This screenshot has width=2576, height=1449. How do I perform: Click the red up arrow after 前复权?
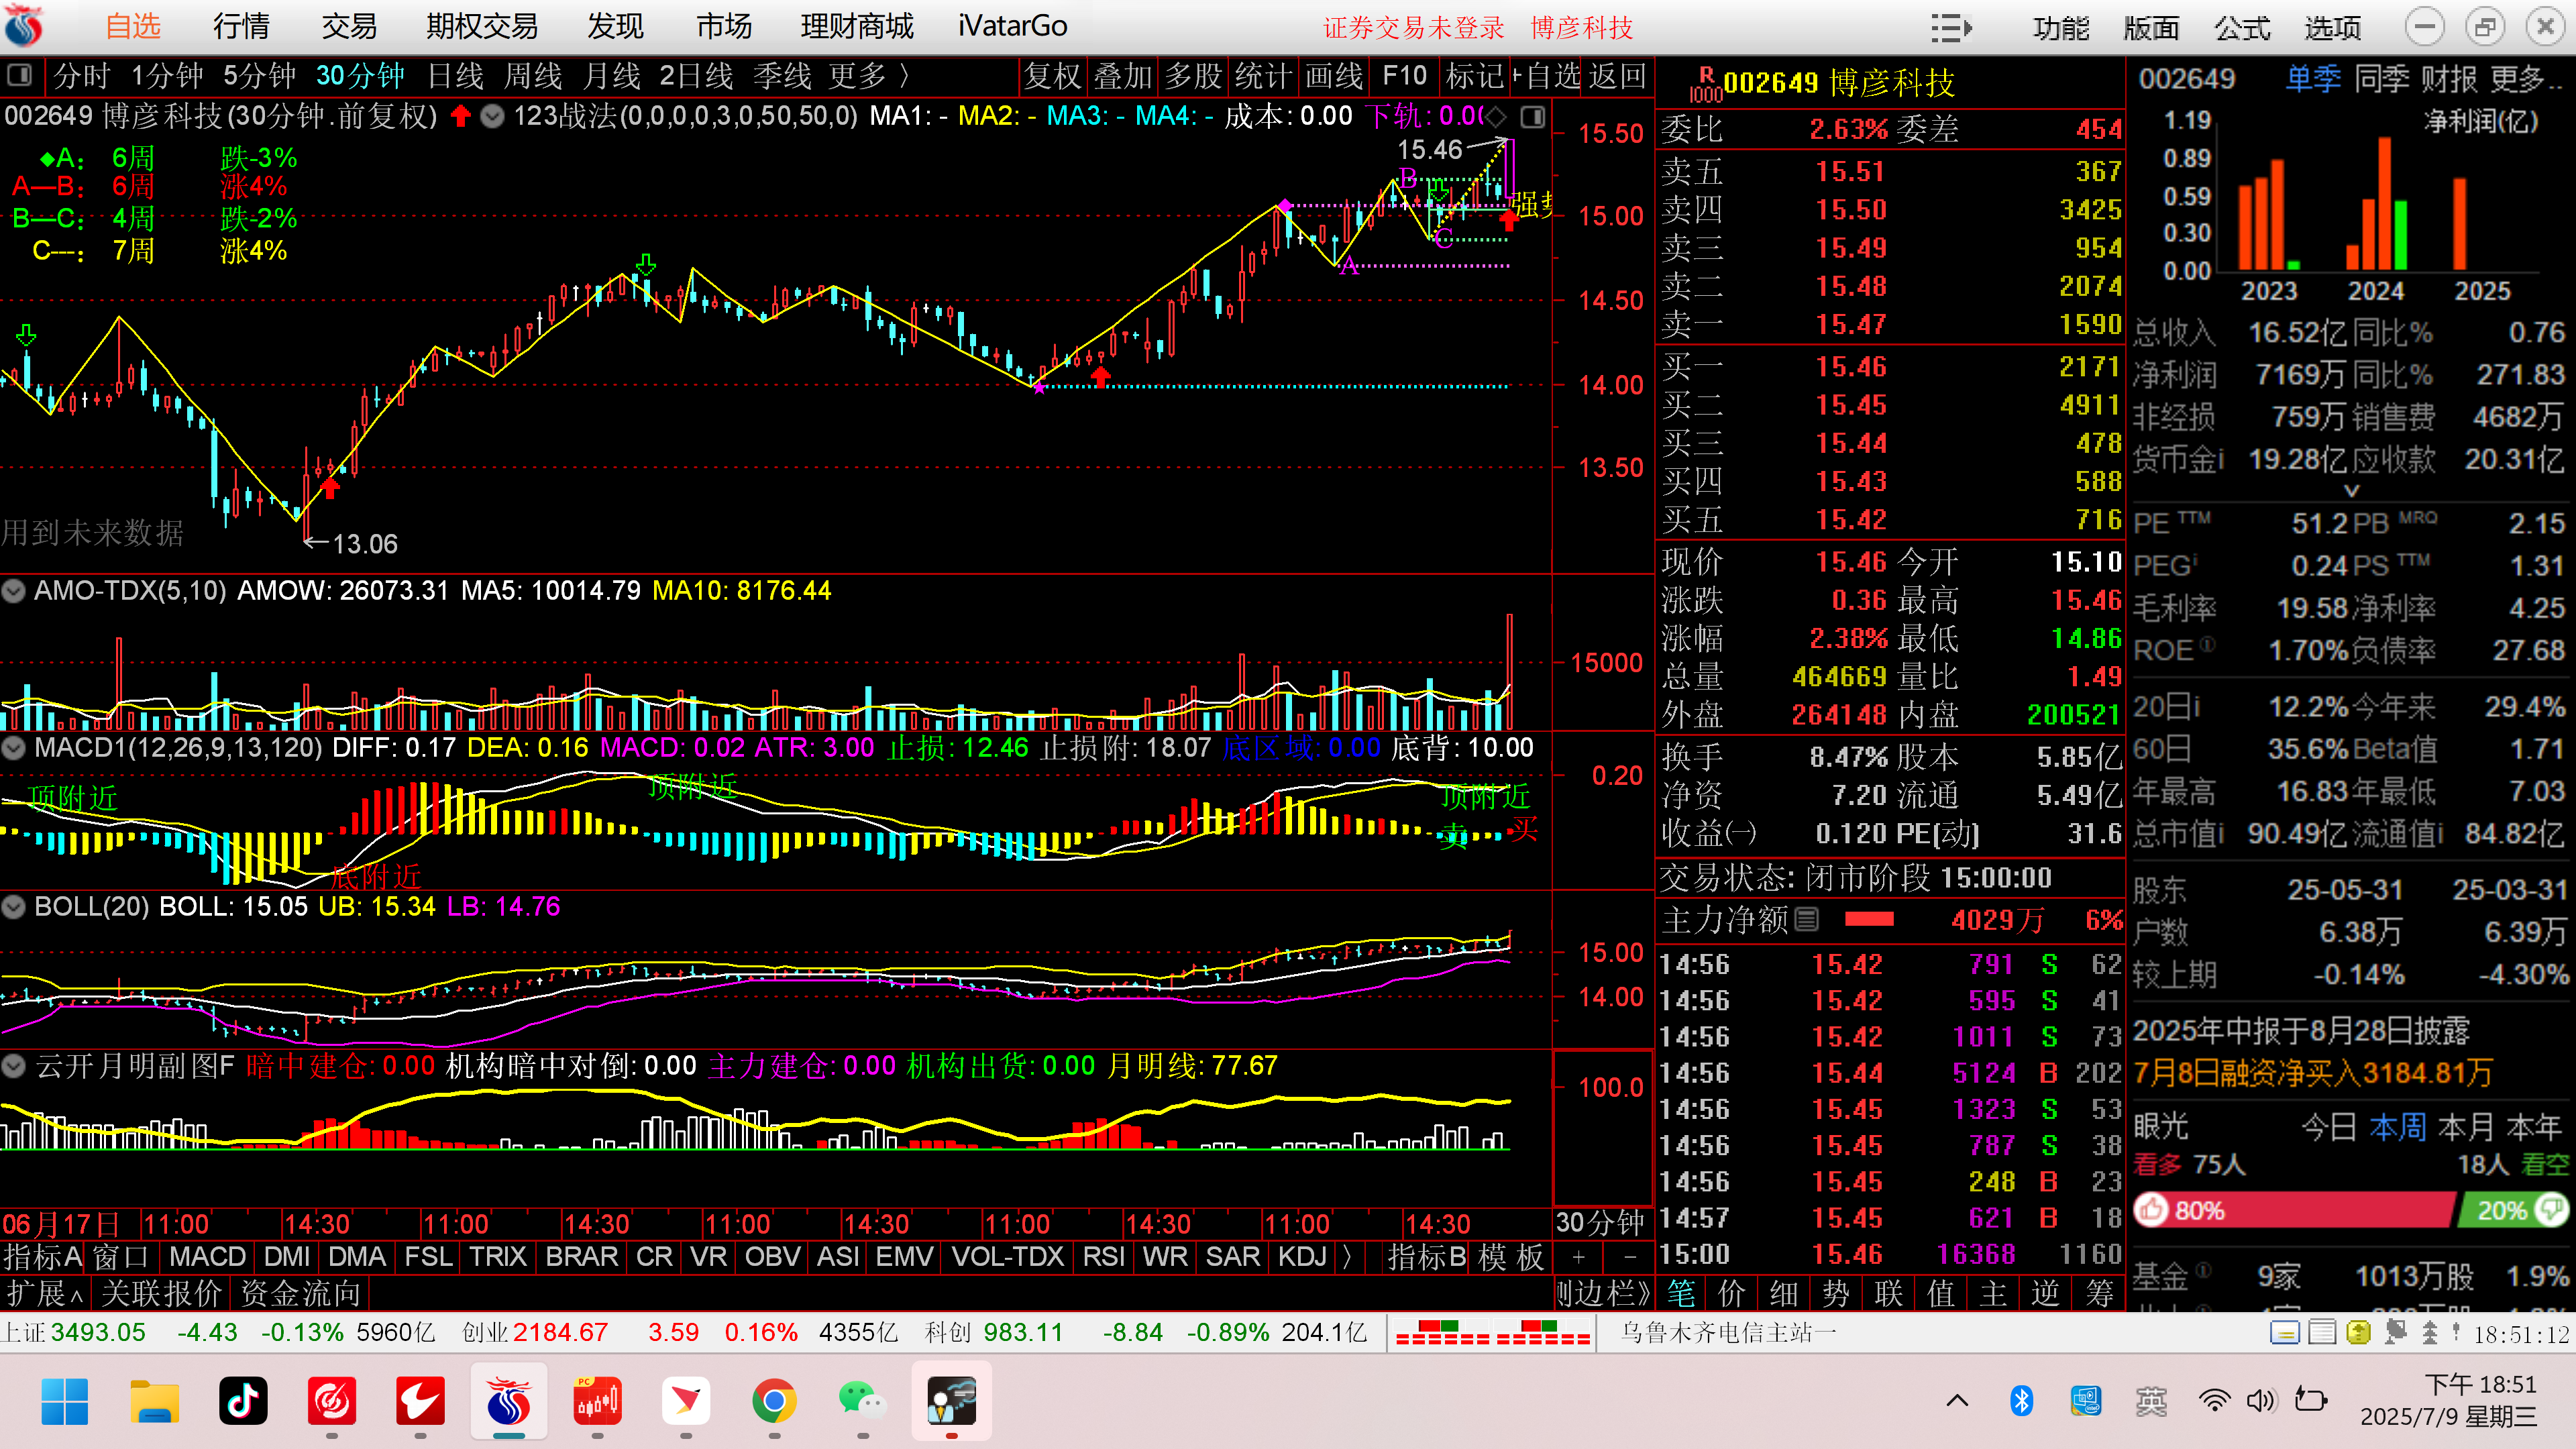460,116
